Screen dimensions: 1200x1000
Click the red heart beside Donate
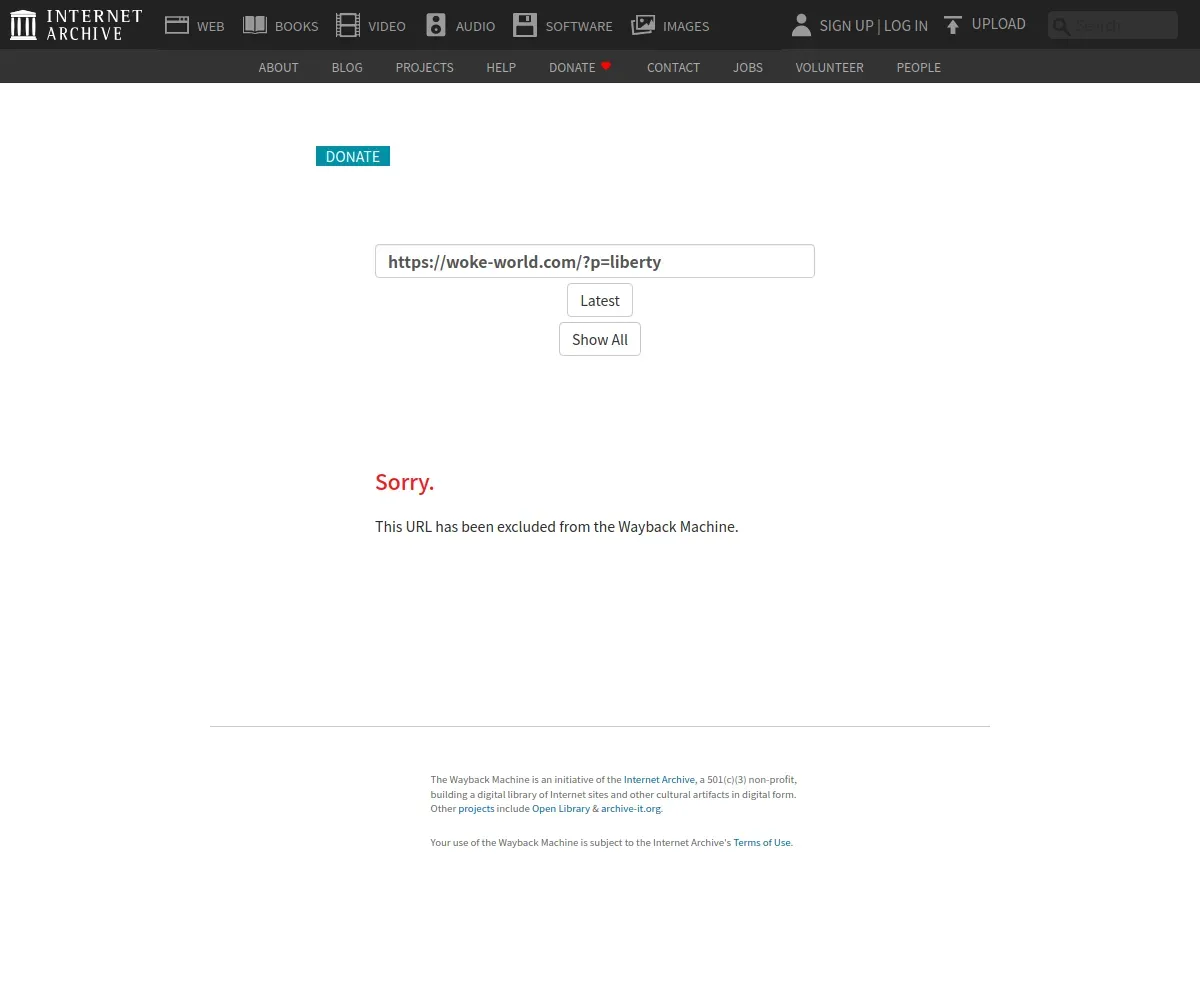pos(606,66)
